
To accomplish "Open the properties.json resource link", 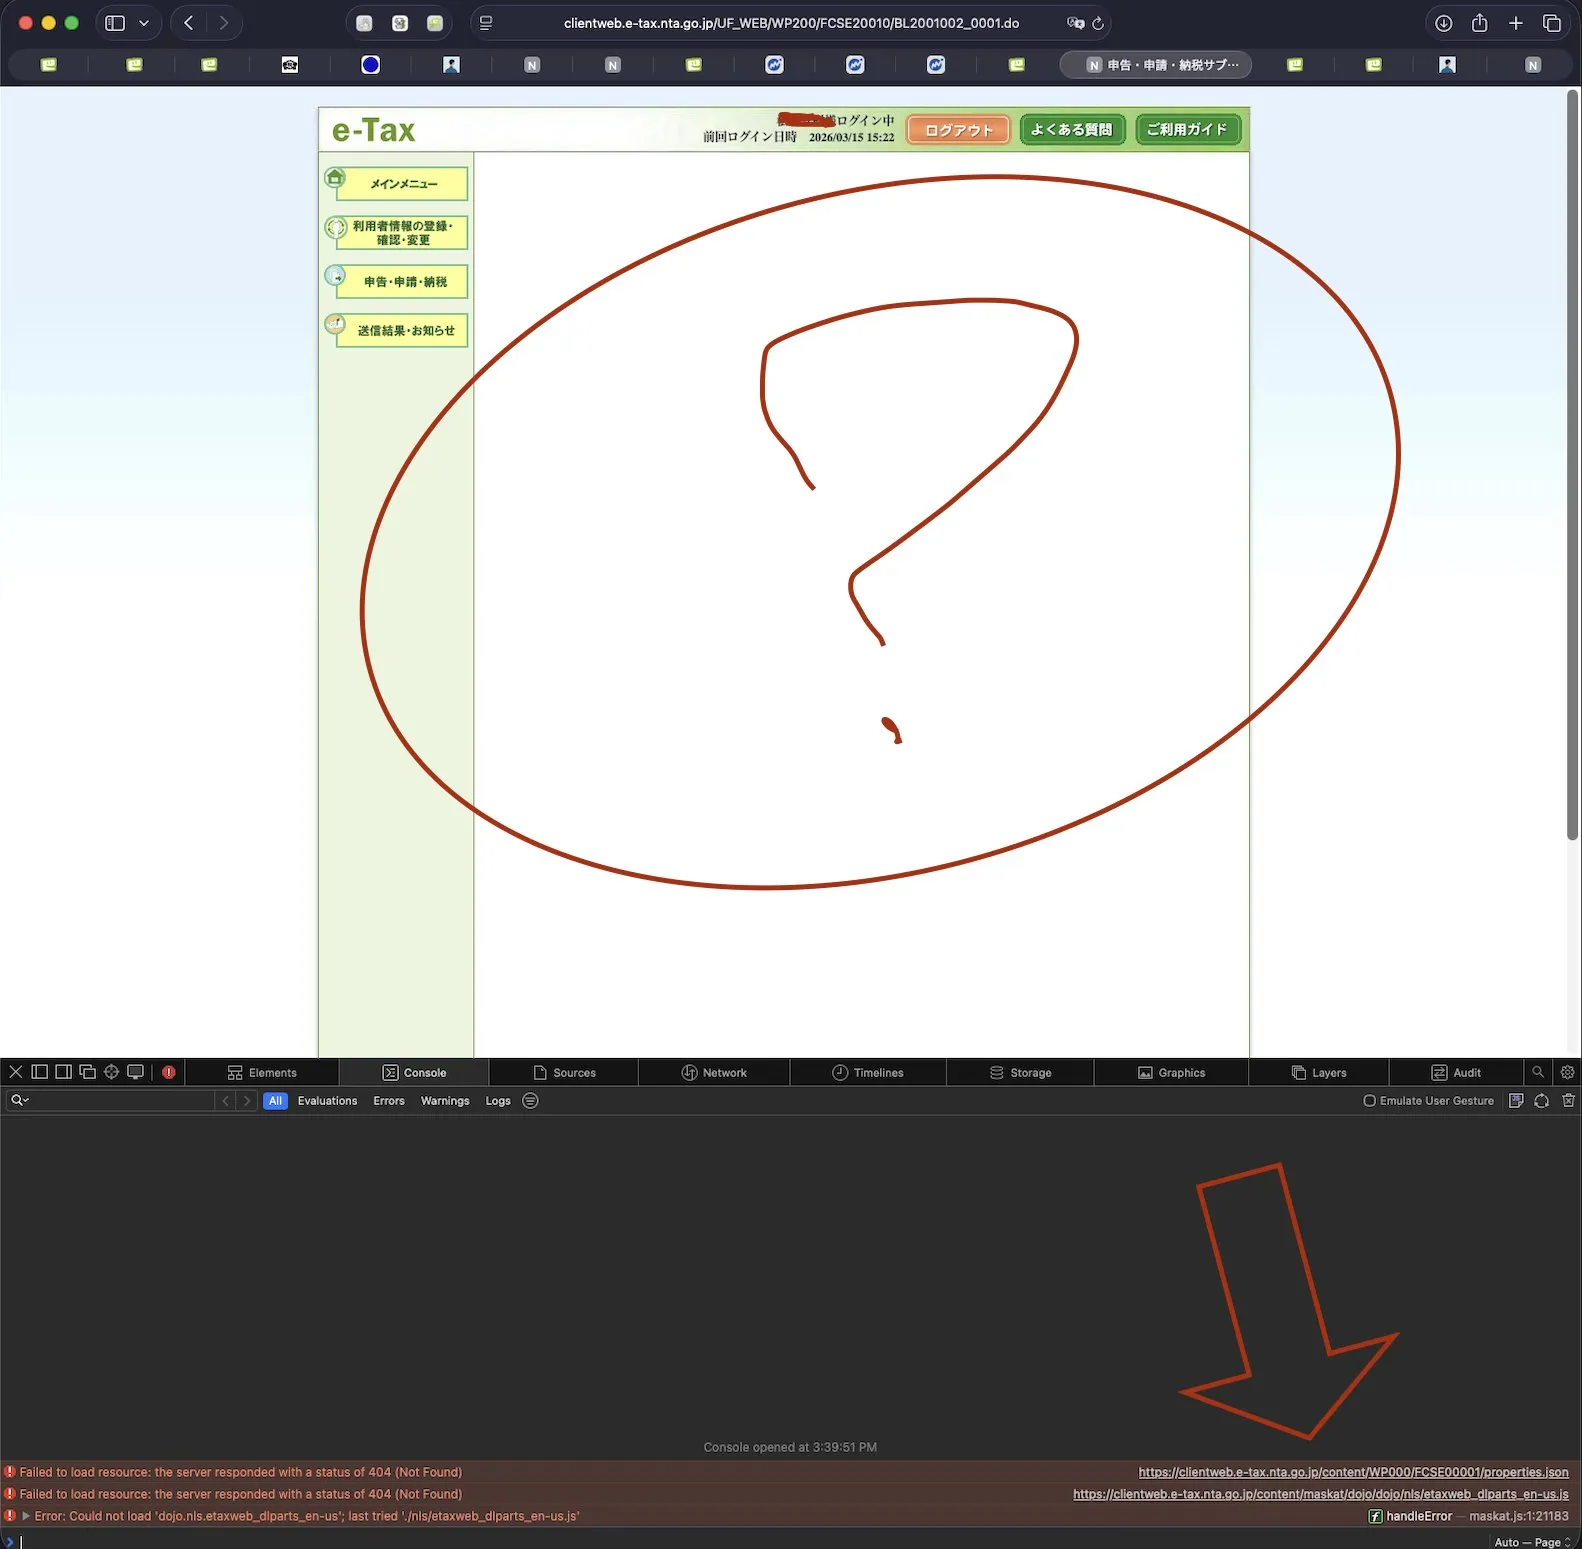I will [1353, 1472].
